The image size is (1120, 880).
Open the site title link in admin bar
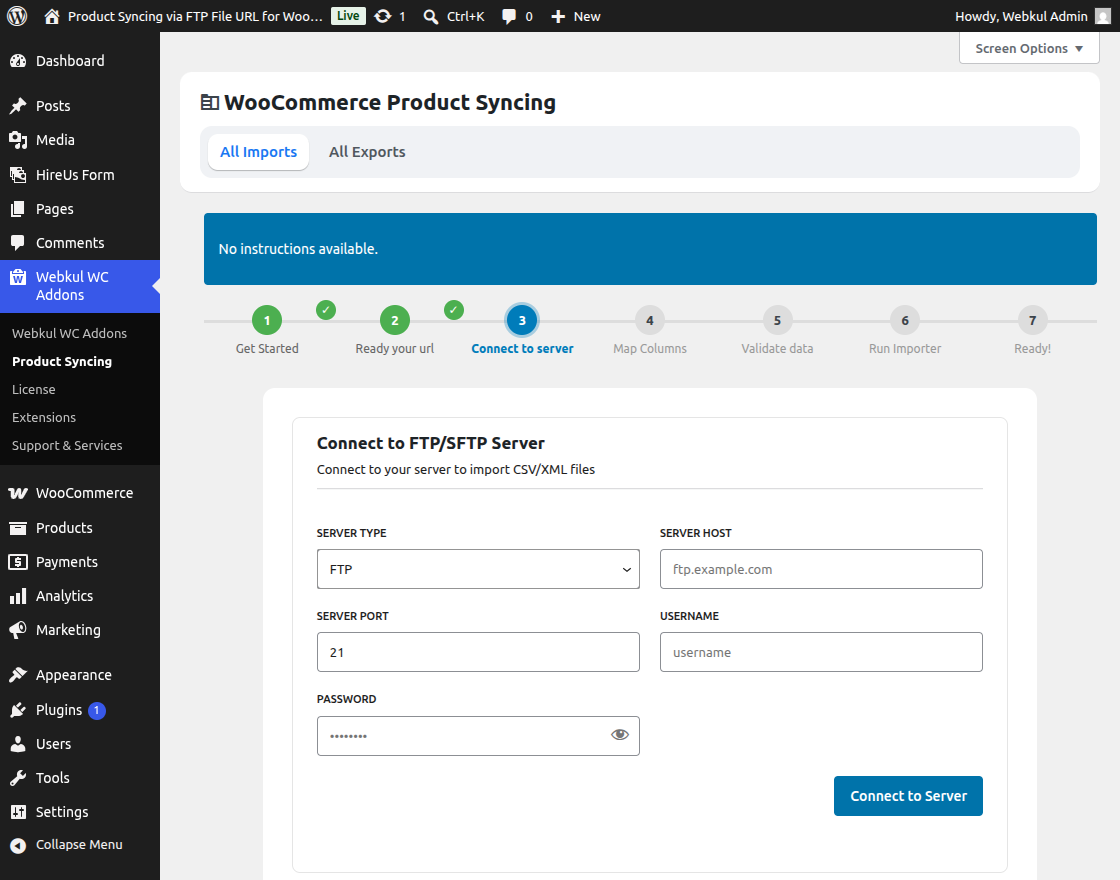click(195, 16)
